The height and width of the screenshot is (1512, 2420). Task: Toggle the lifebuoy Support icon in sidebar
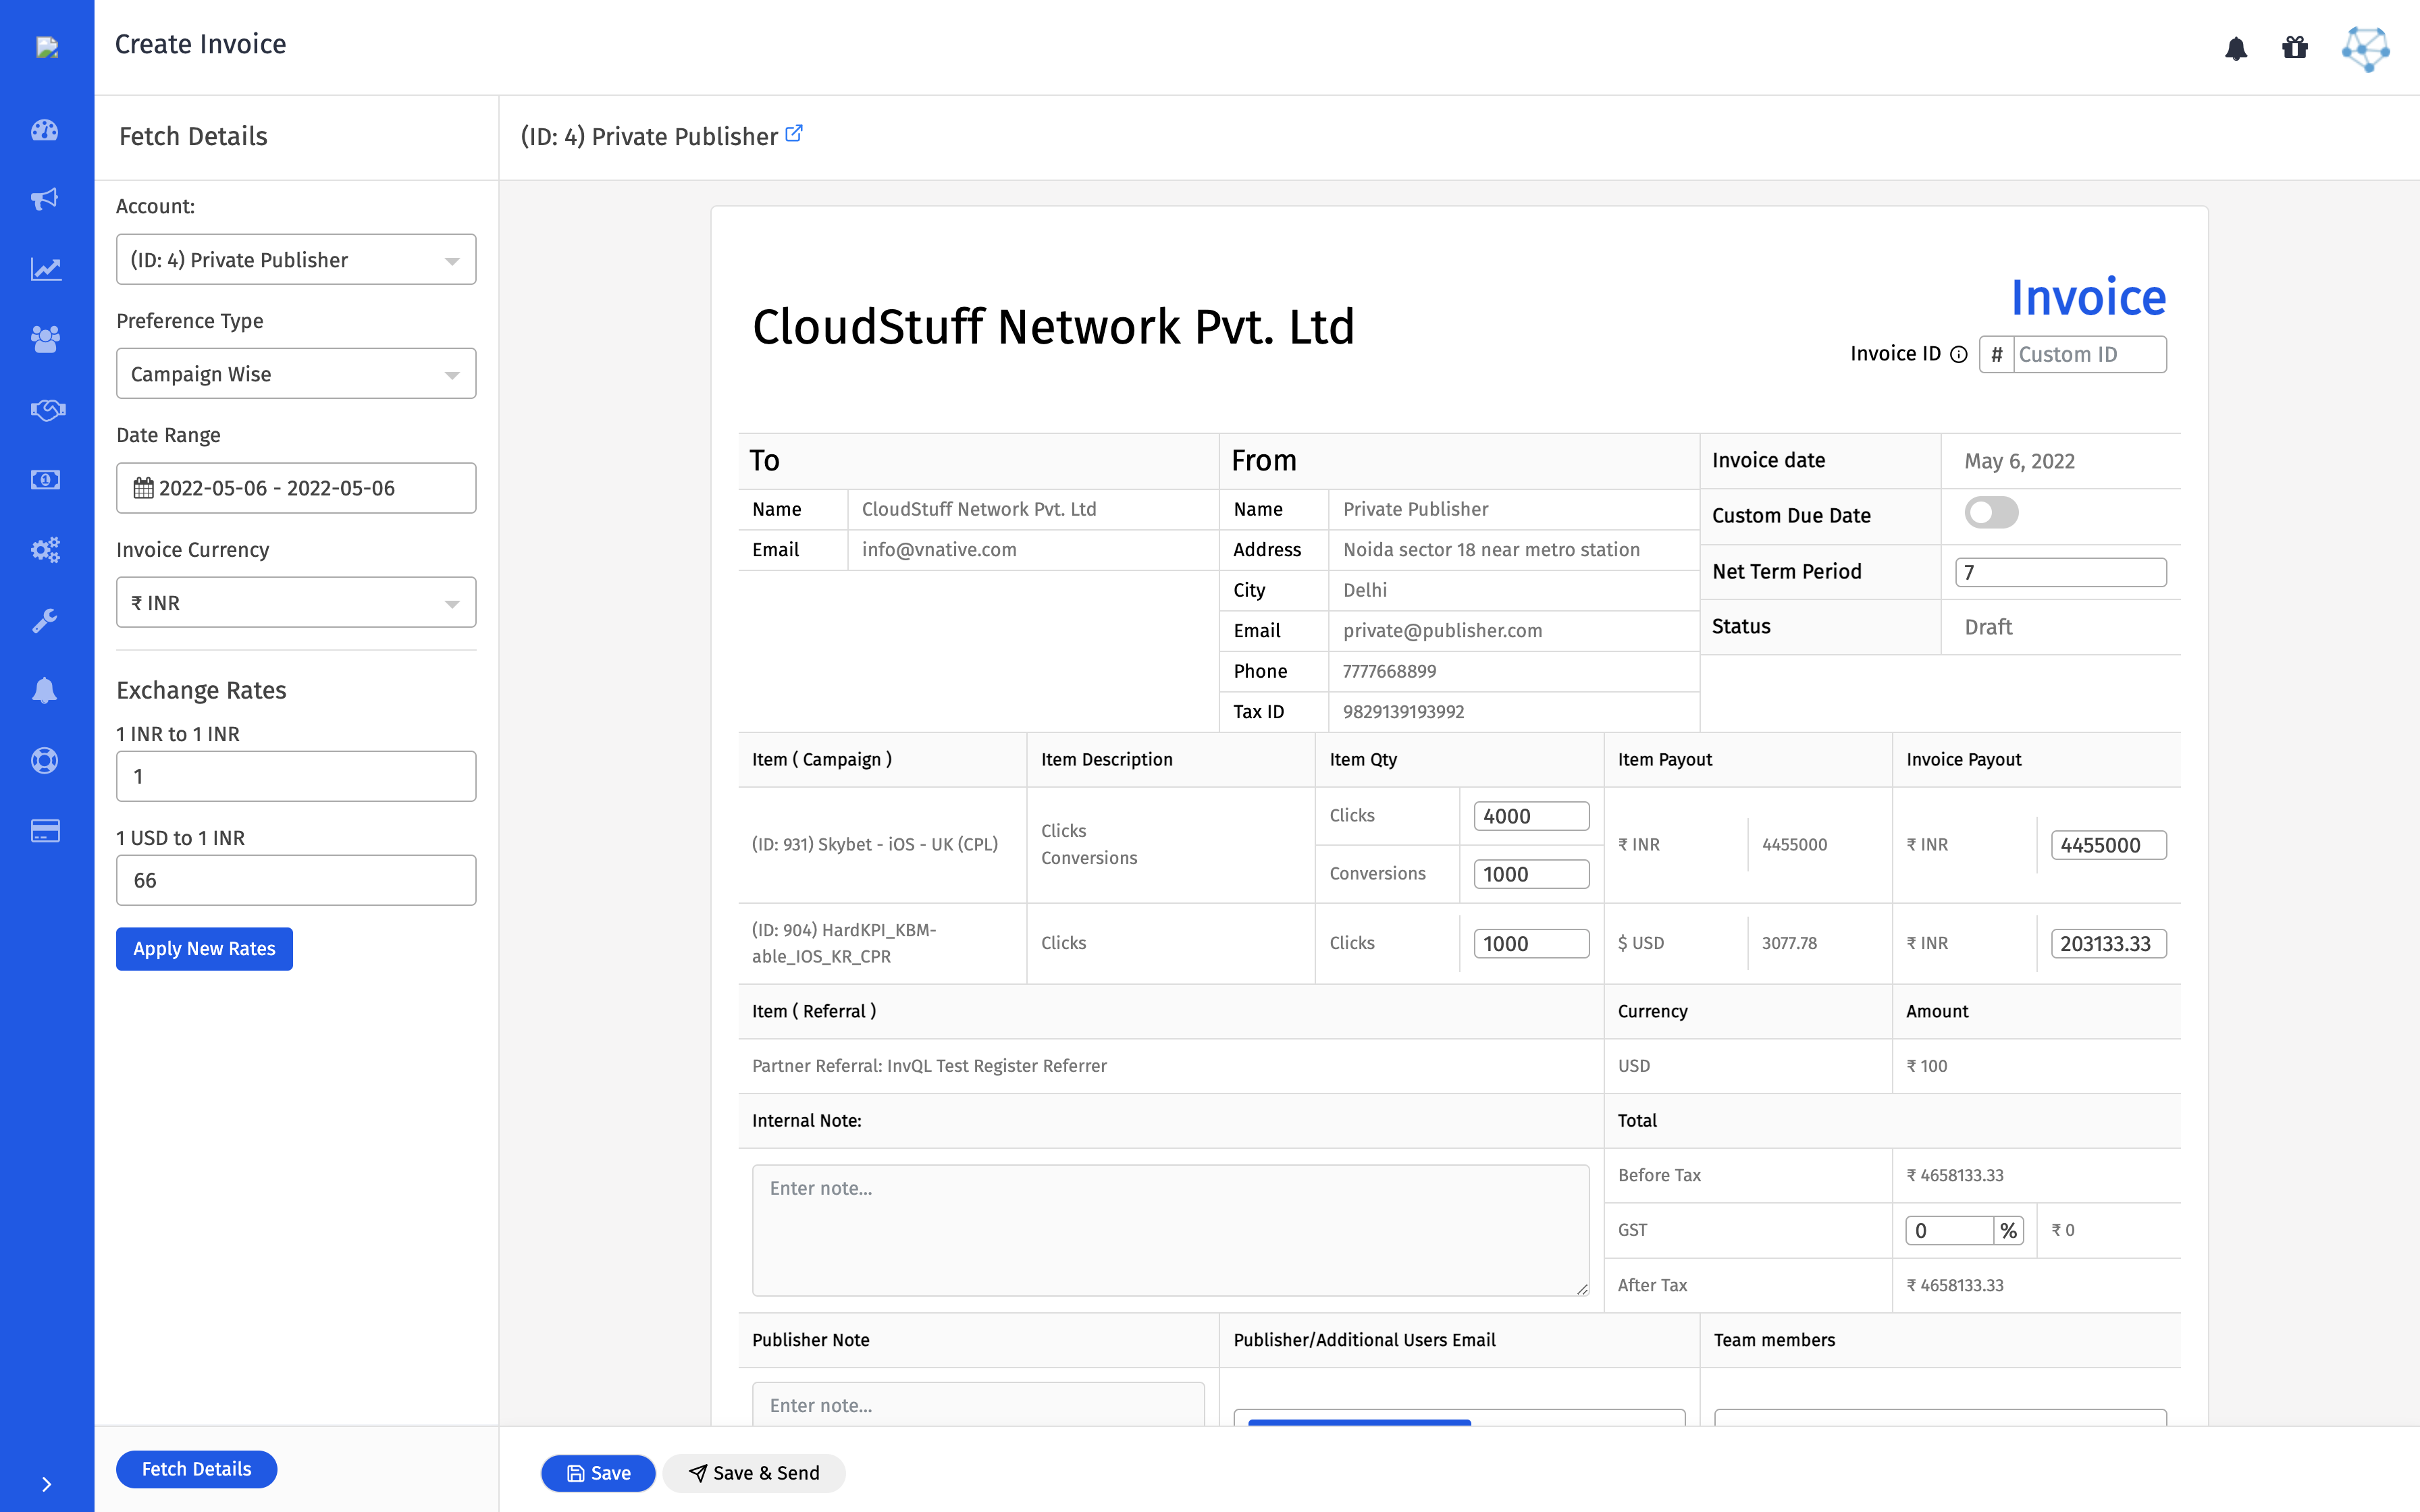click(x=45, y=760)
